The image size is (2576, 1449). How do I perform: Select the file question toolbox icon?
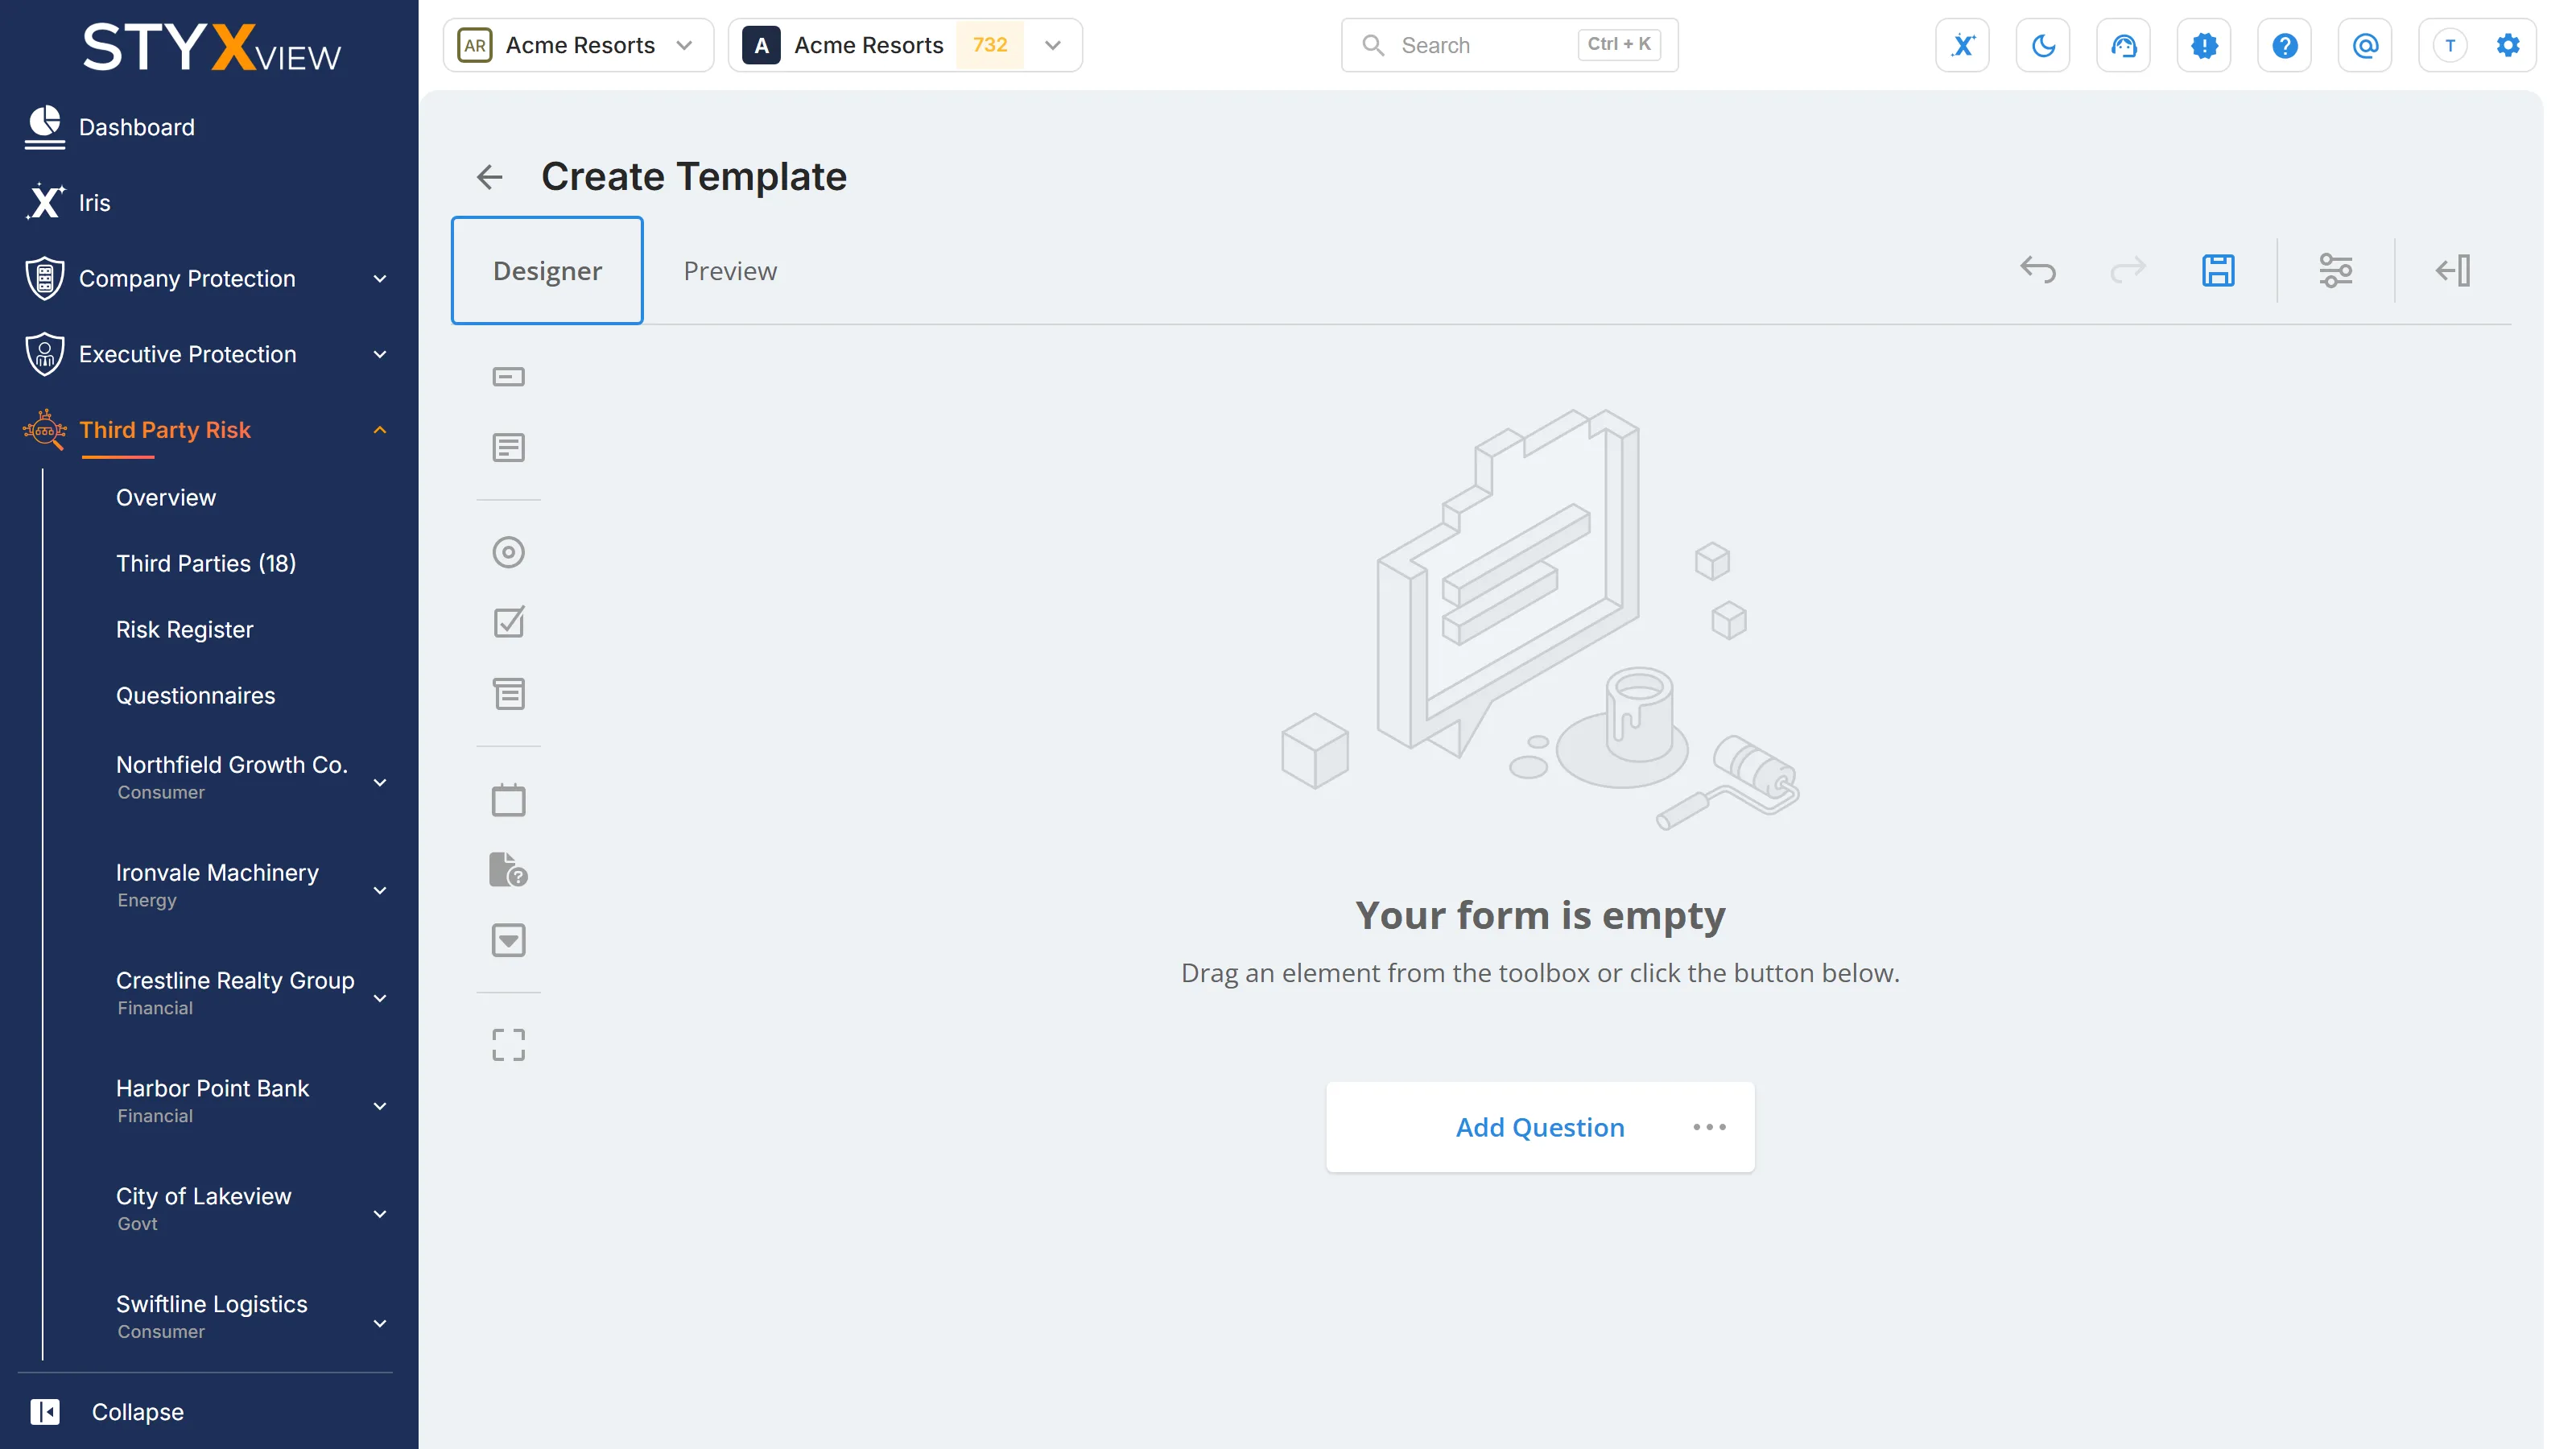(508, 870)
